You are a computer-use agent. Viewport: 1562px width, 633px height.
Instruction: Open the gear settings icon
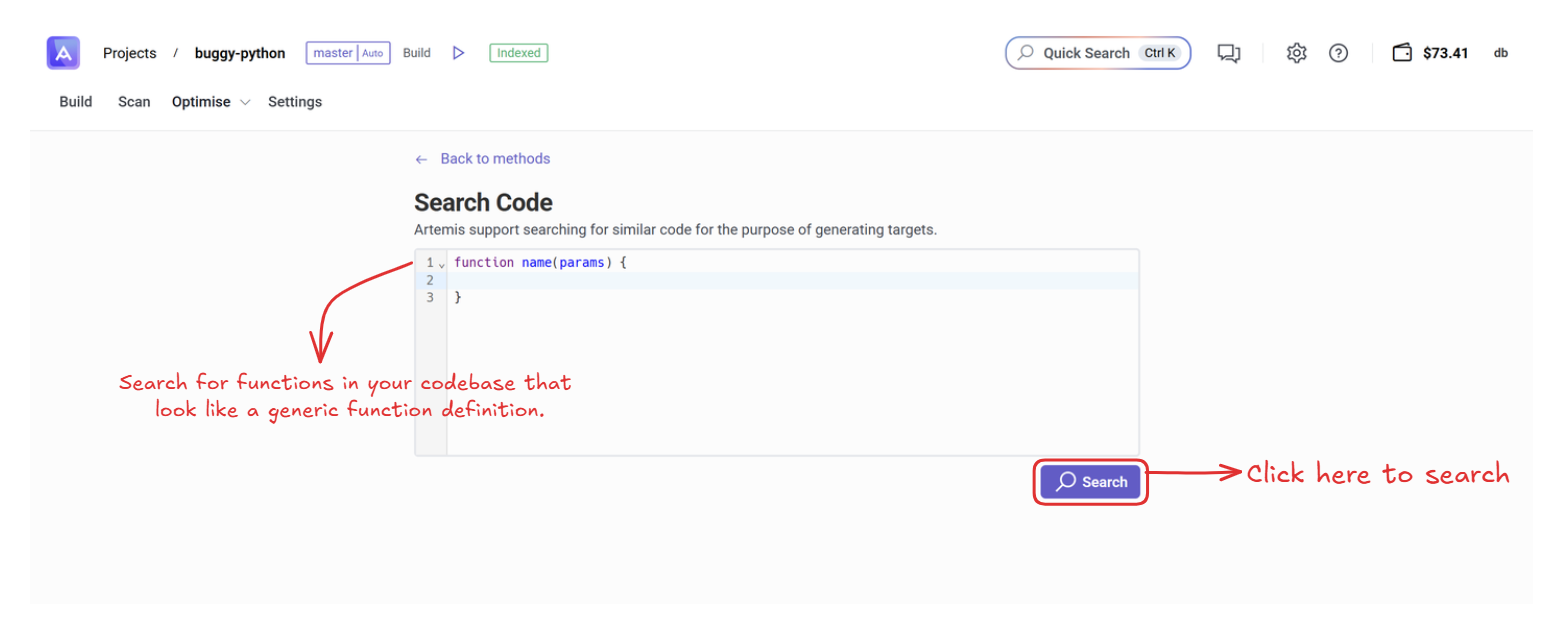click(x=1296, y=53)
